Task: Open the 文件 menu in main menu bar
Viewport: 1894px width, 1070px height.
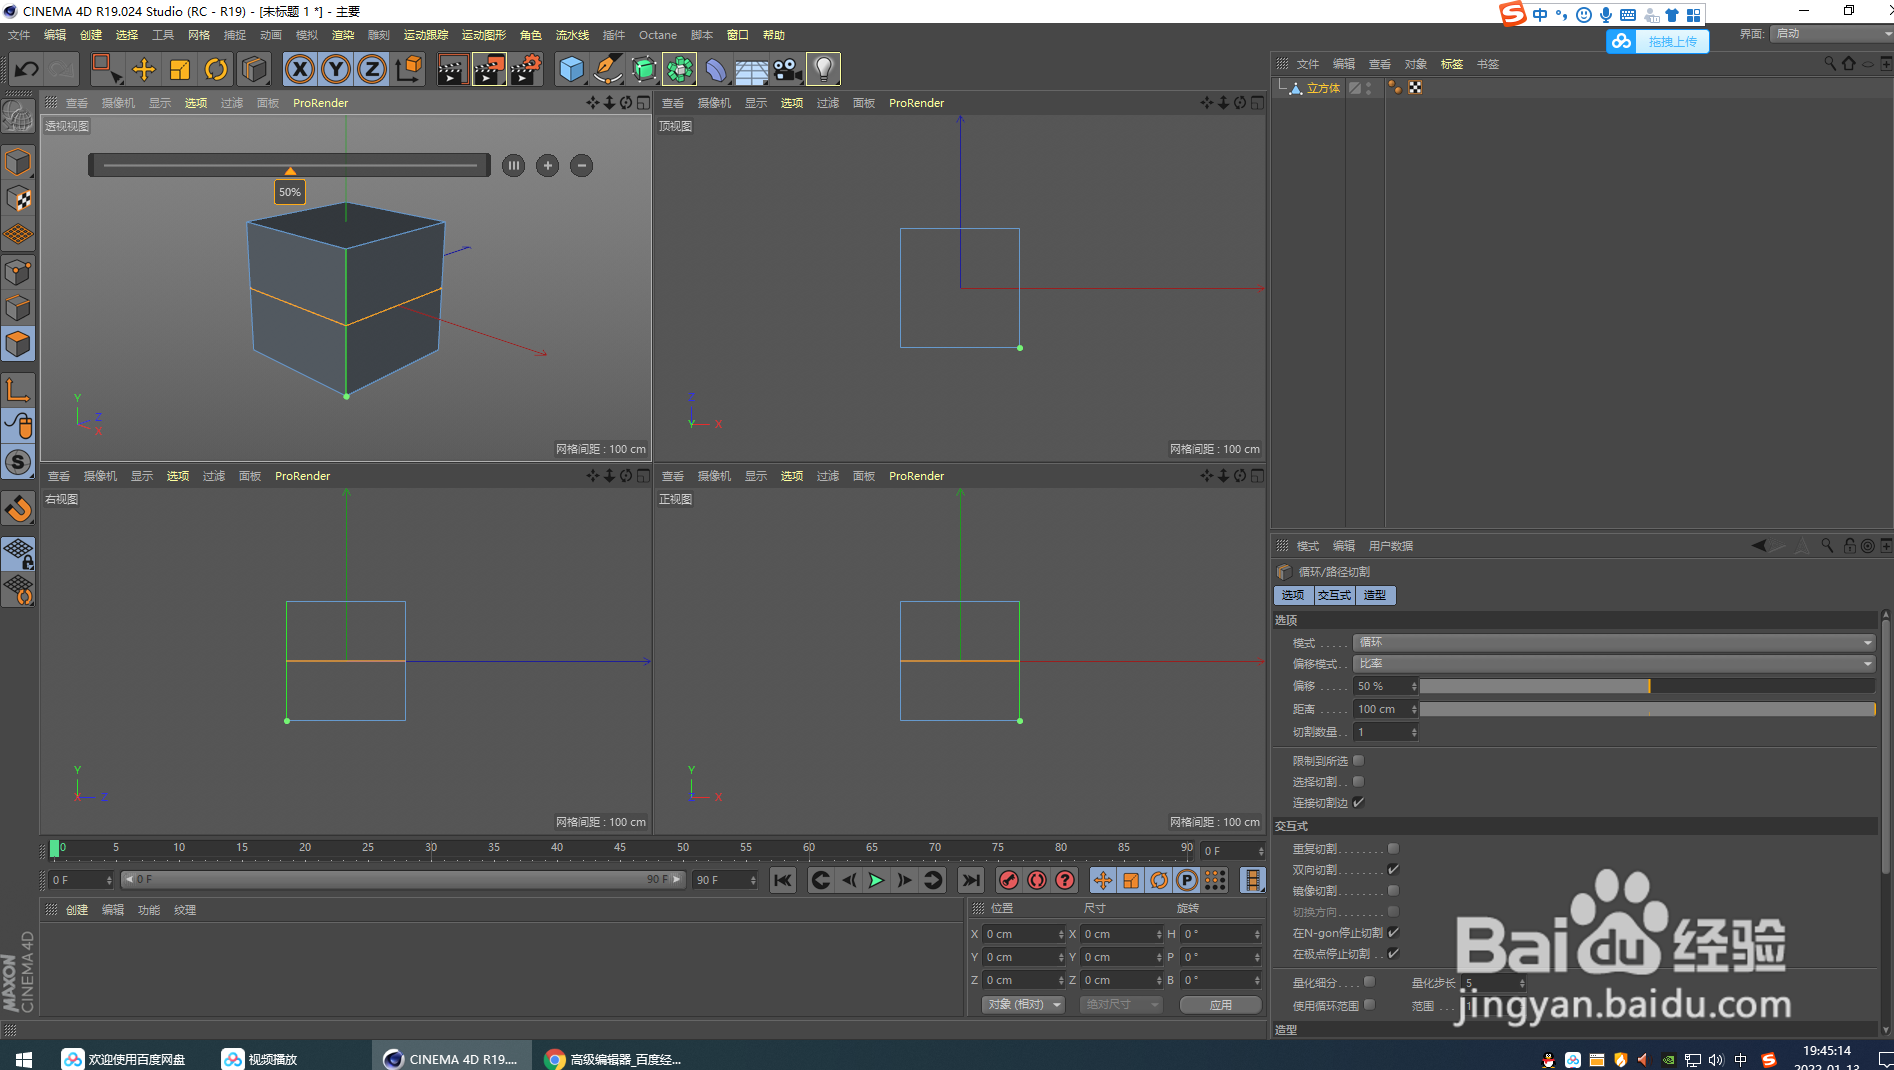Action: pos(19,35)
